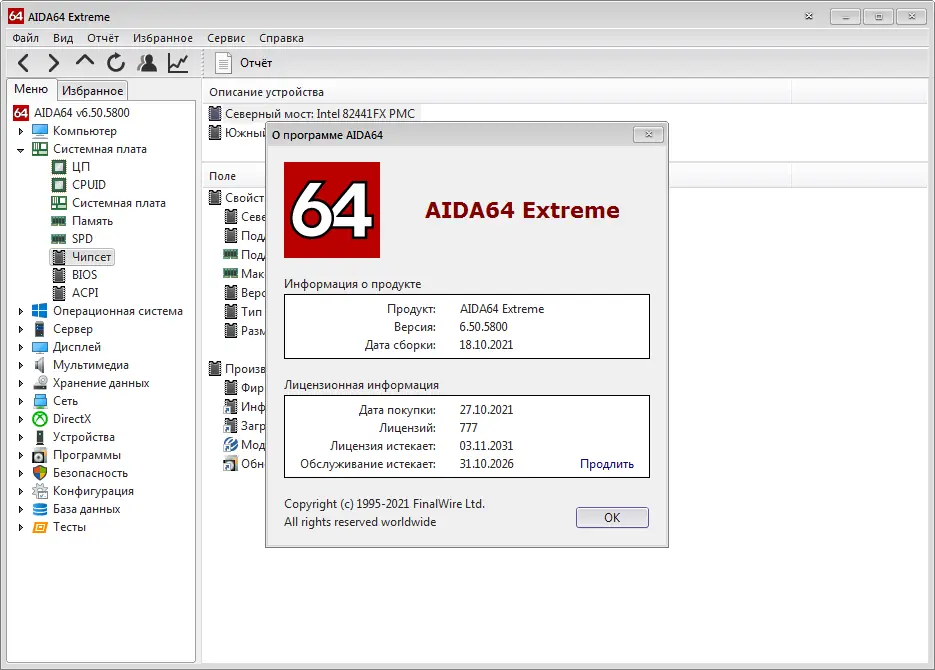Click the refresh toolbar icon
Screen dimensions: 935x670
(116, 62)
